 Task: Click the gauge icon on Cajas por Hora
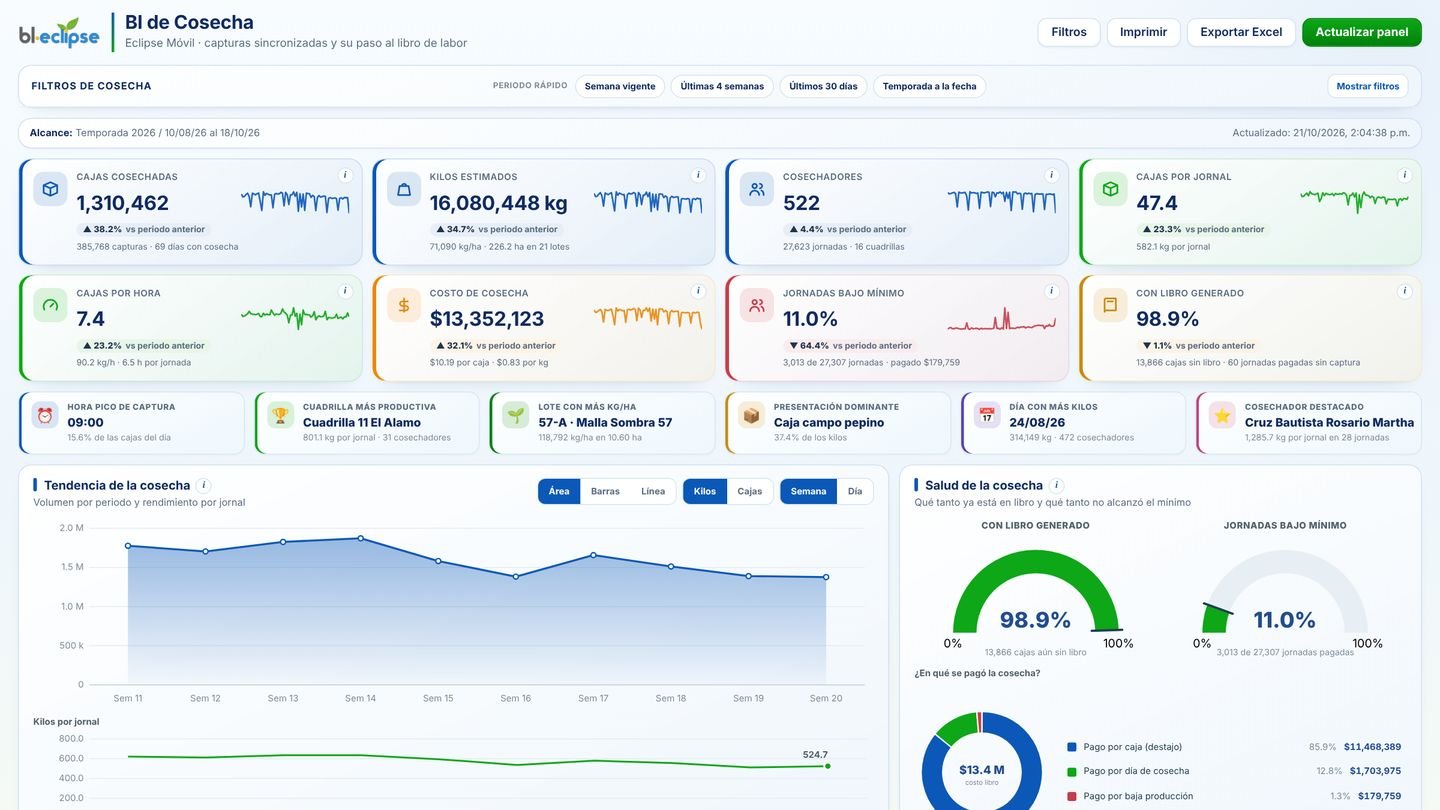[50, 305]
